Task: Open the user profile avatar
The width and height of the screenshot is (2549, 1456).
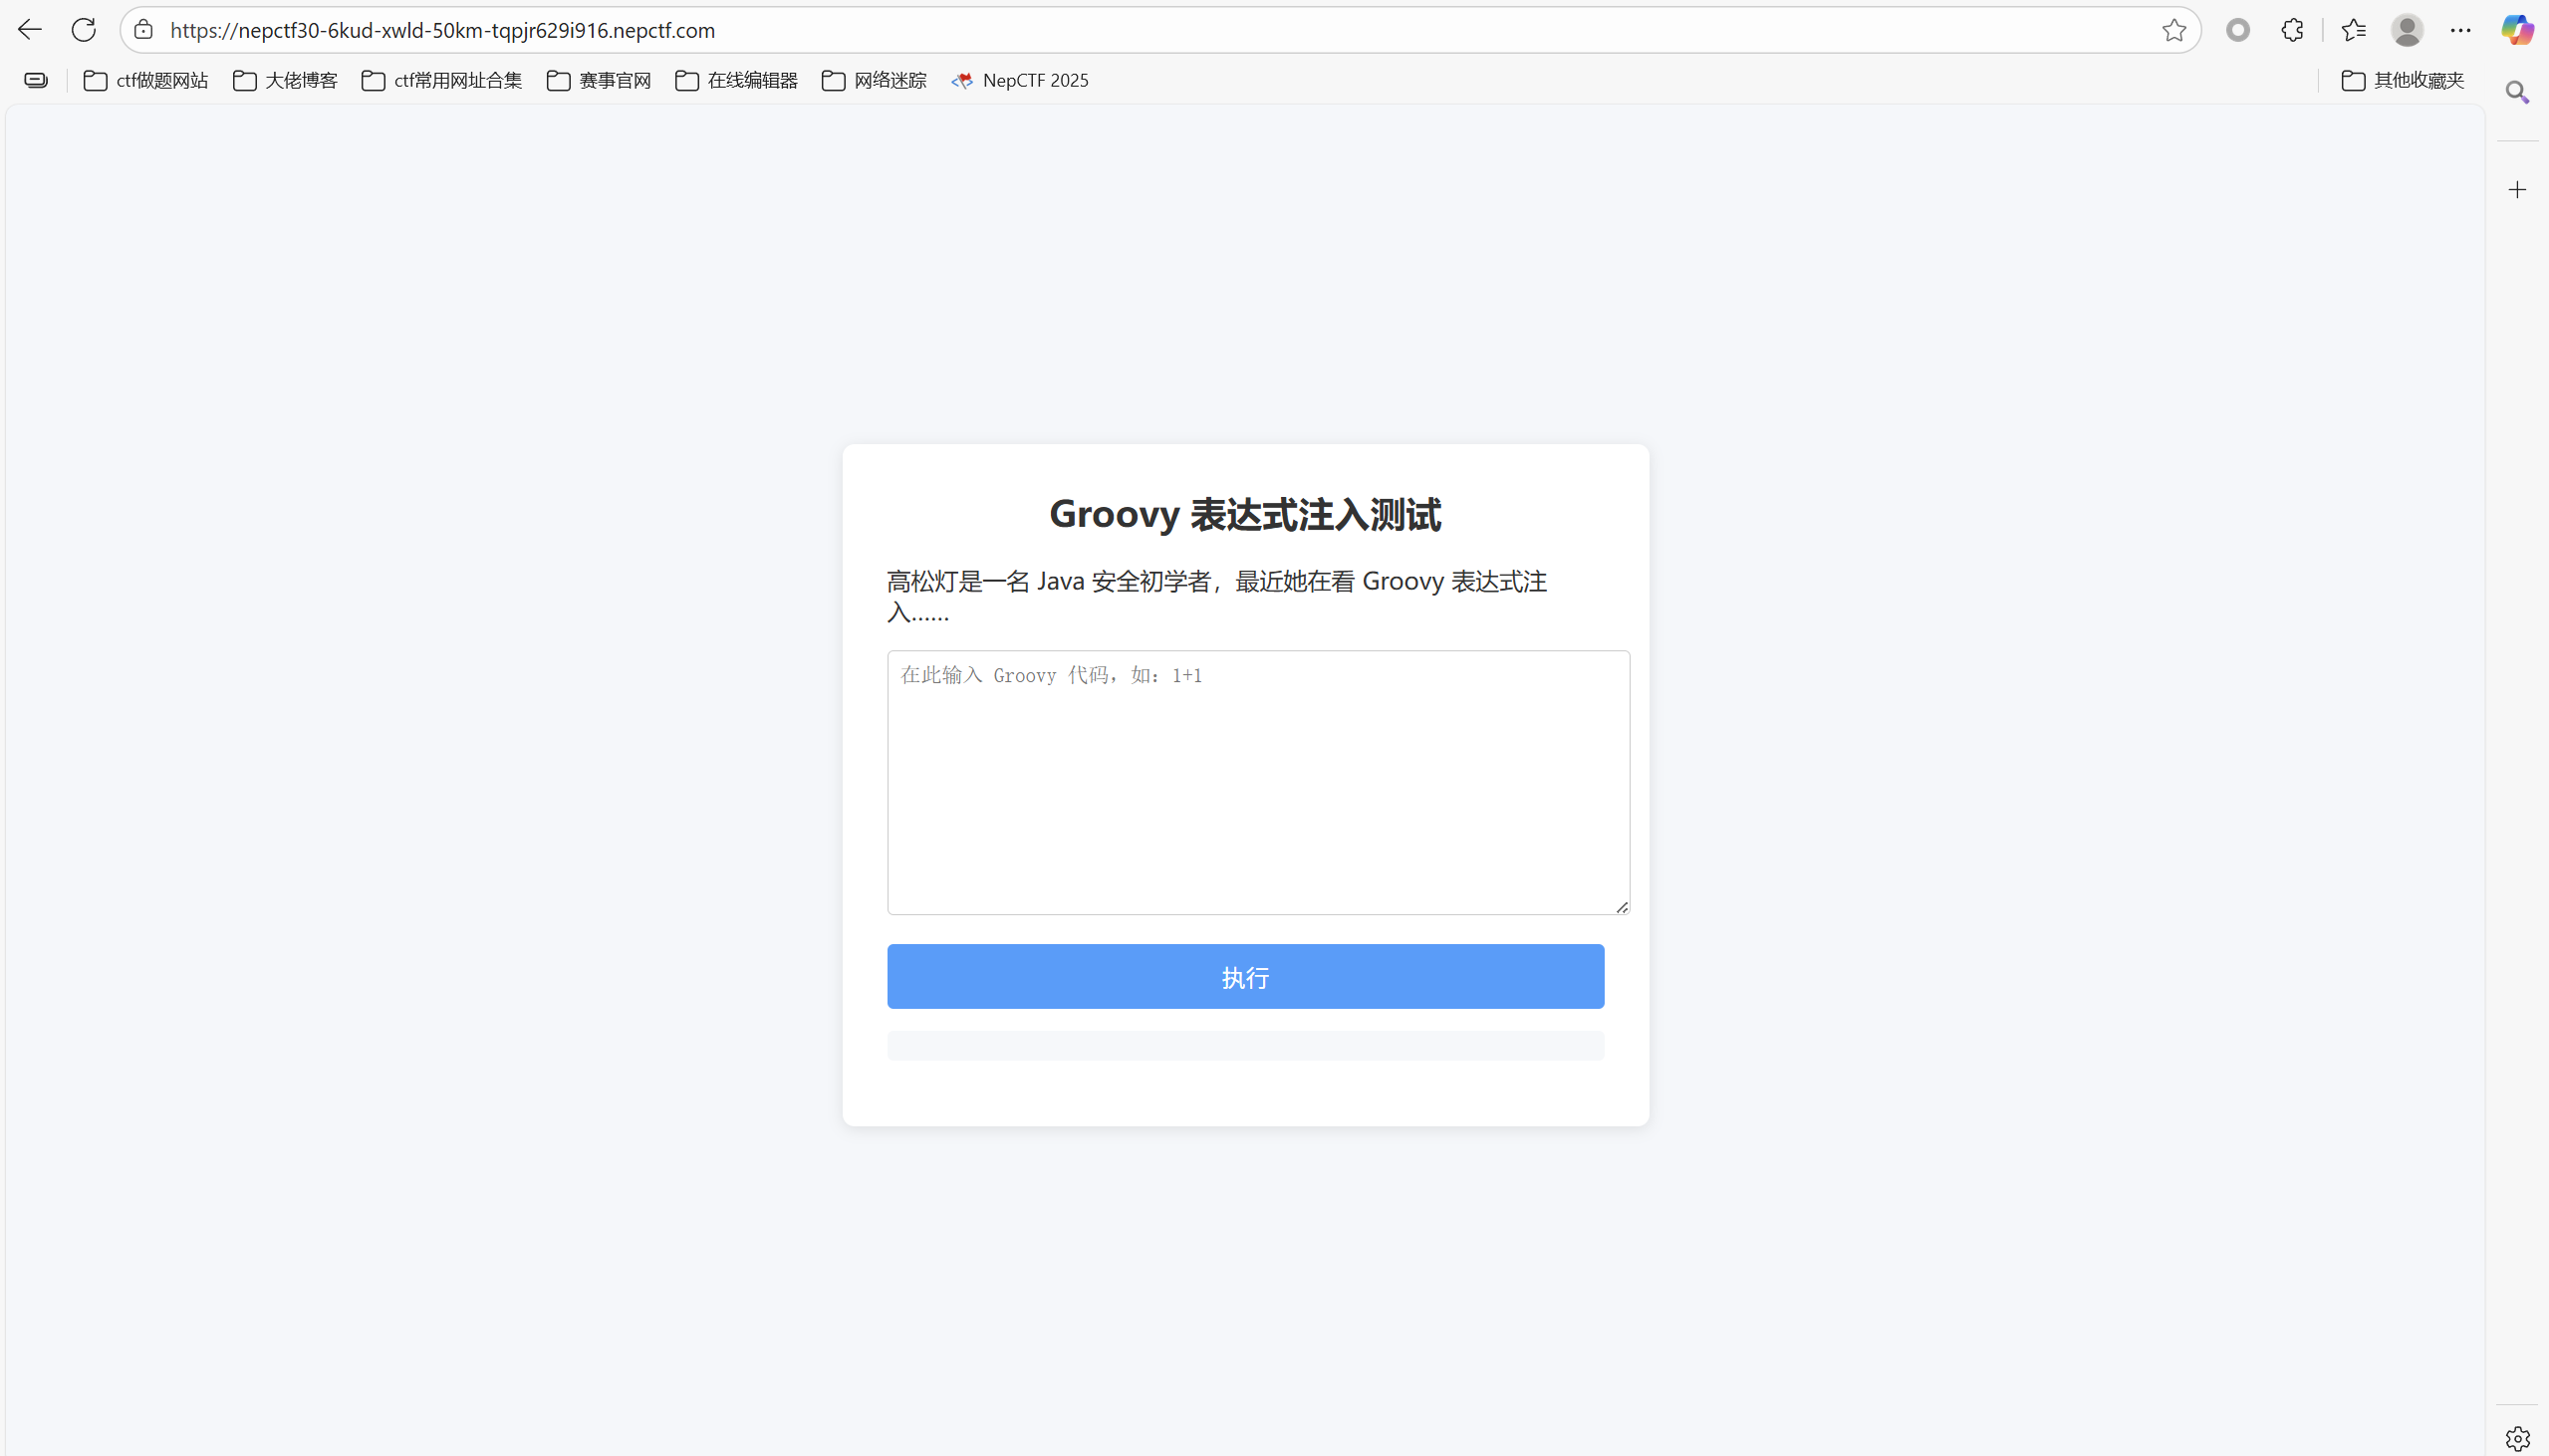Action: click(2407, 30)
